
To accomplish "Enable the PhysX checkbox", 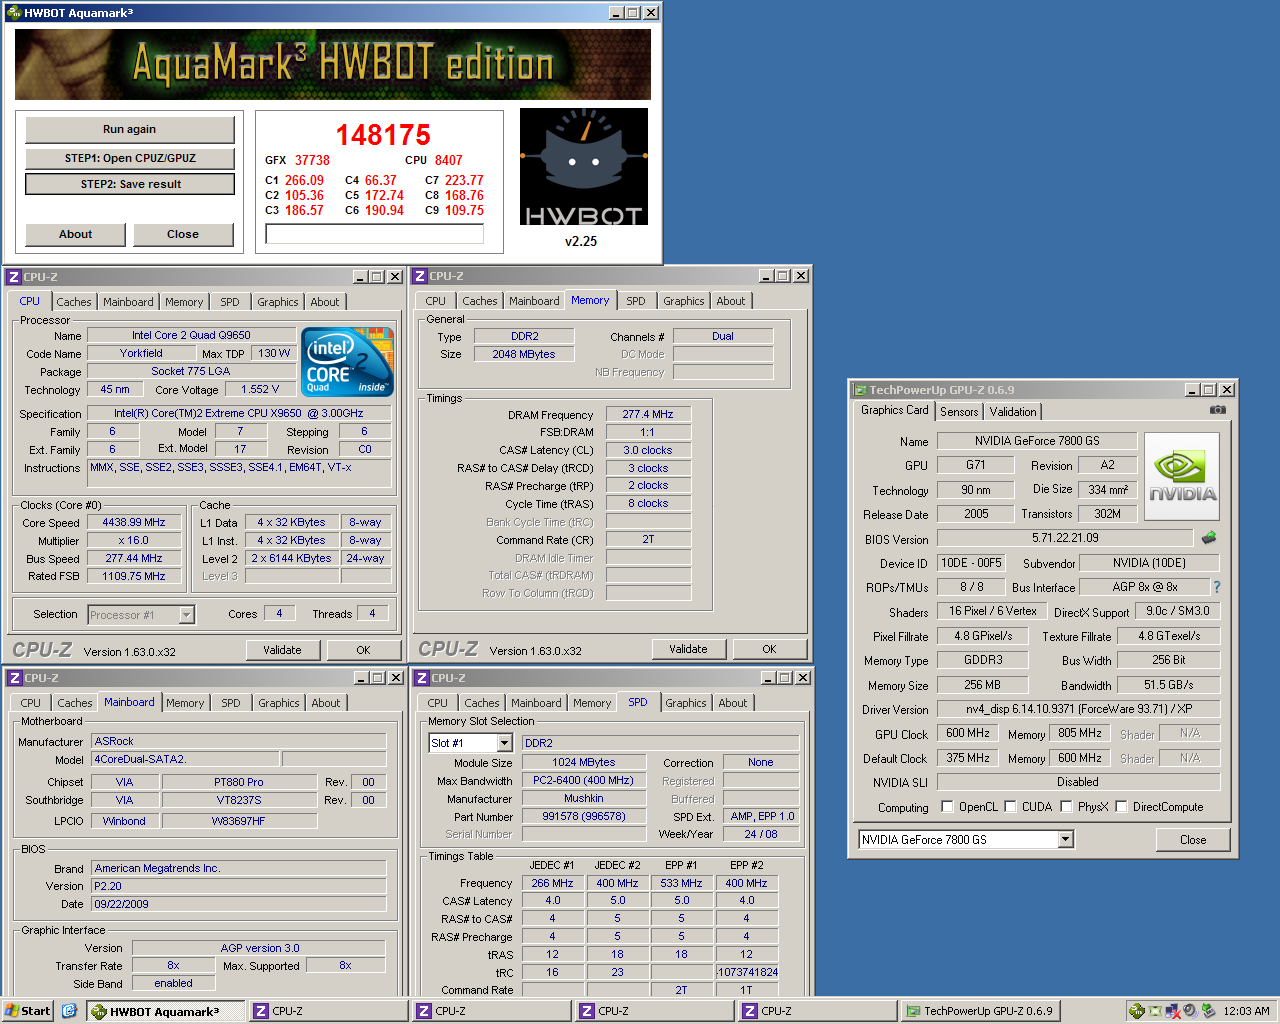I will pyautogui.click(x=1066, y=806).
